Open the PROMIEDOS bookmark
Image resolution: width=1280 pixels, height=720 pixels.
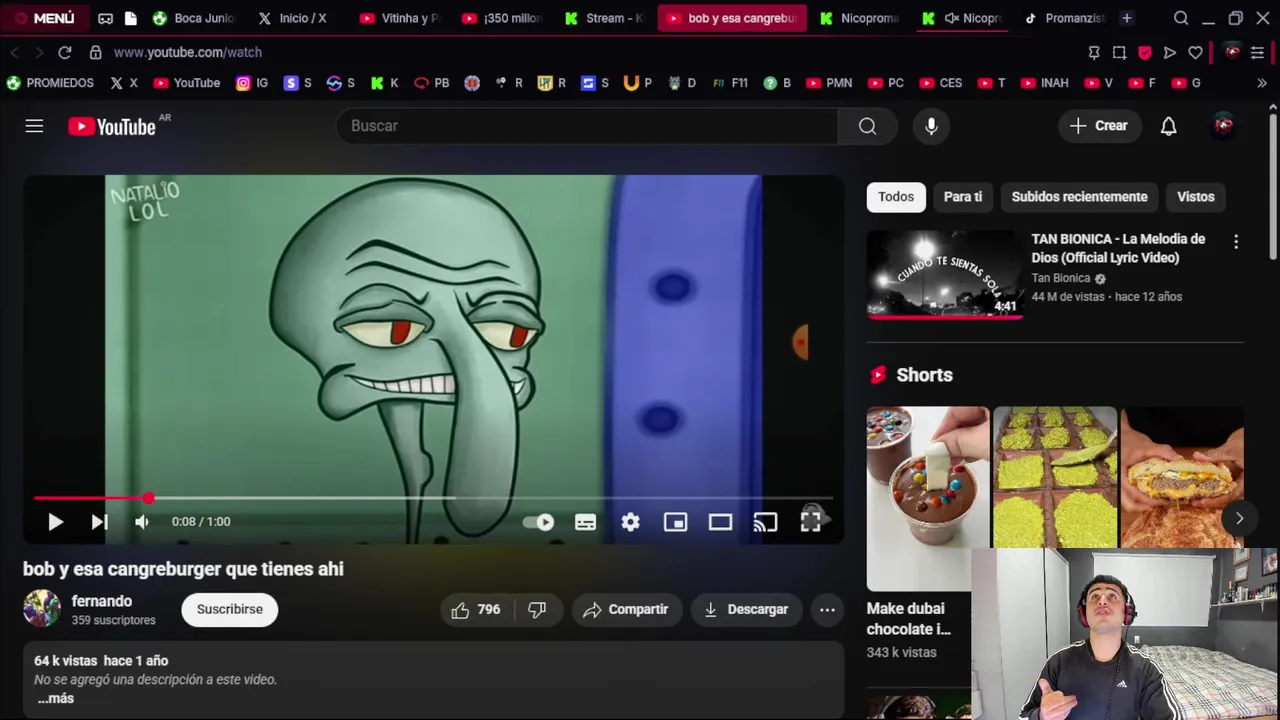pyautogui.click(x=50, y=83)
